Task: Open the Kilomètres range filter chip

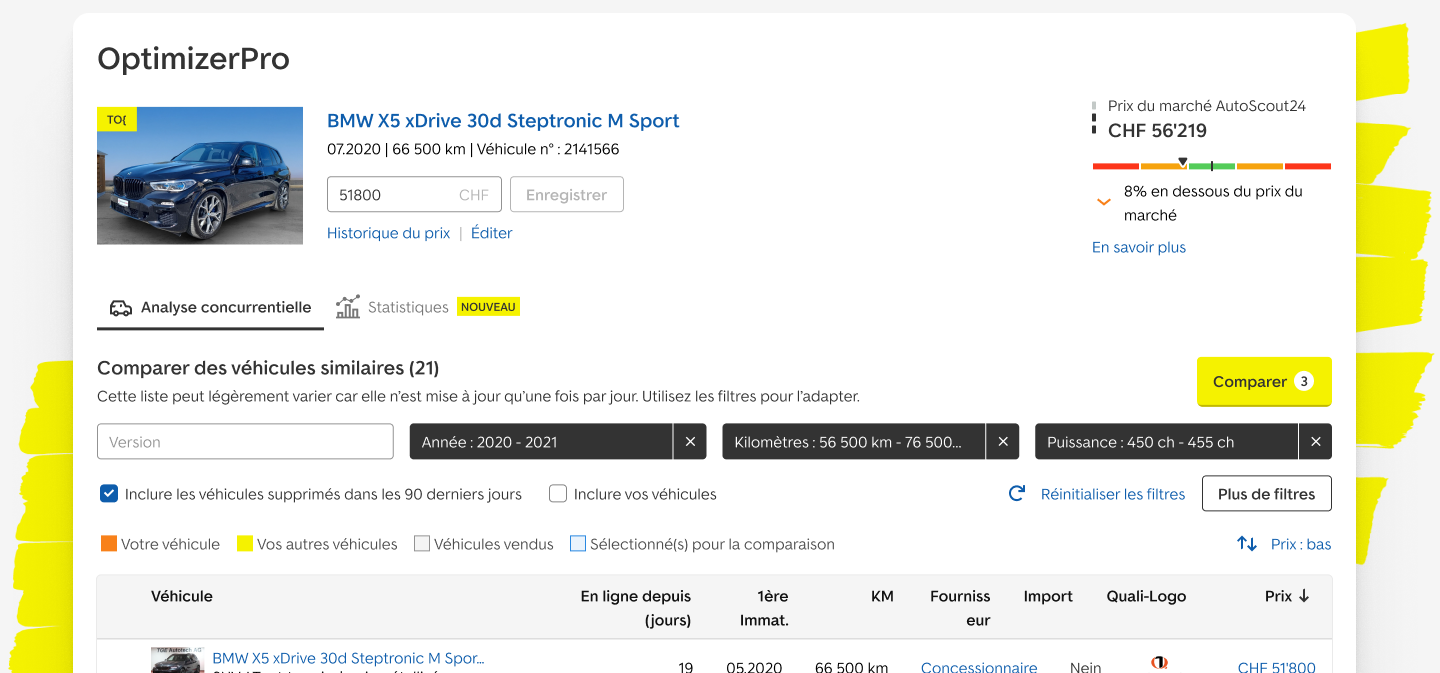Action: coord(854,442)
